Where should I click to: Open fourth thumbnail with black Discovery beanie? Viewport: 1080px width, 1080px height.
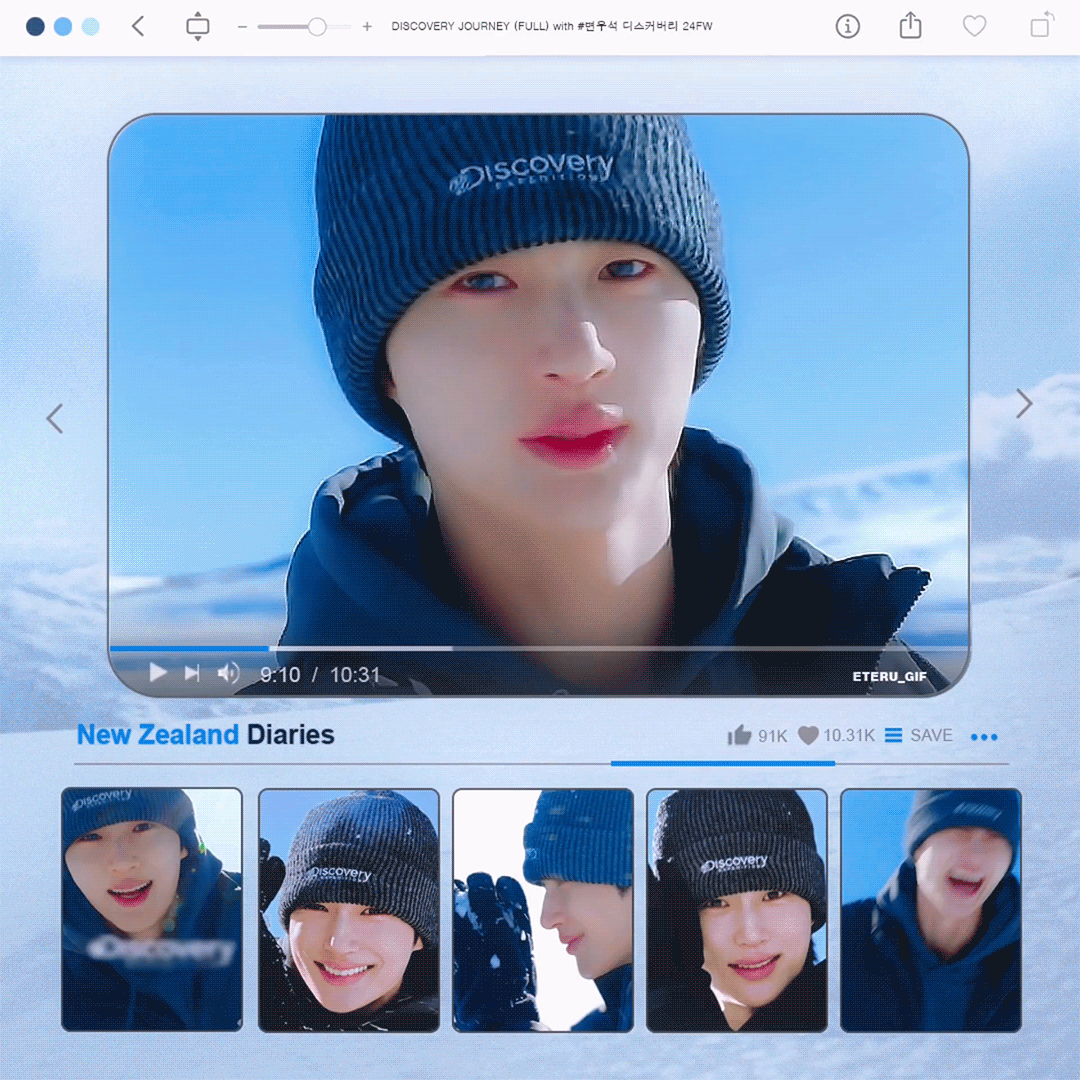[737, 910]
